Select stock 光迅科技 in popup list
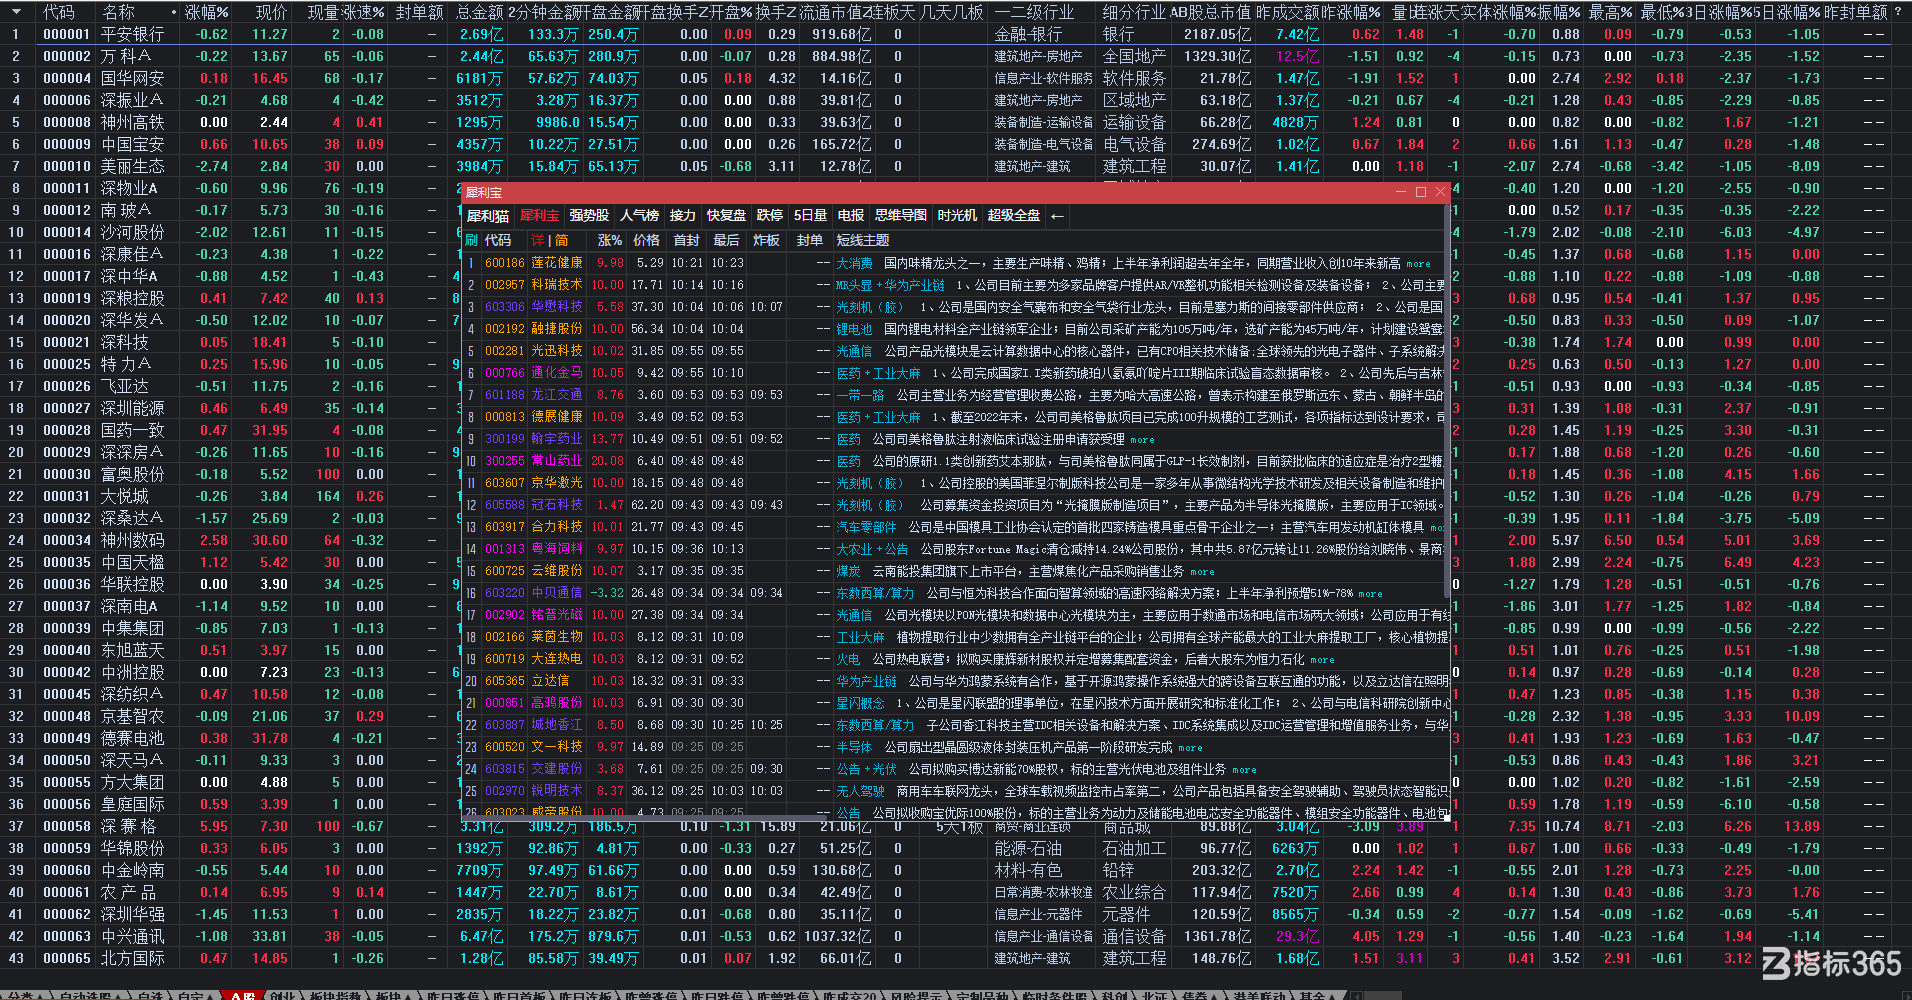This screenshot has height=1000, width=1912. 556,351
